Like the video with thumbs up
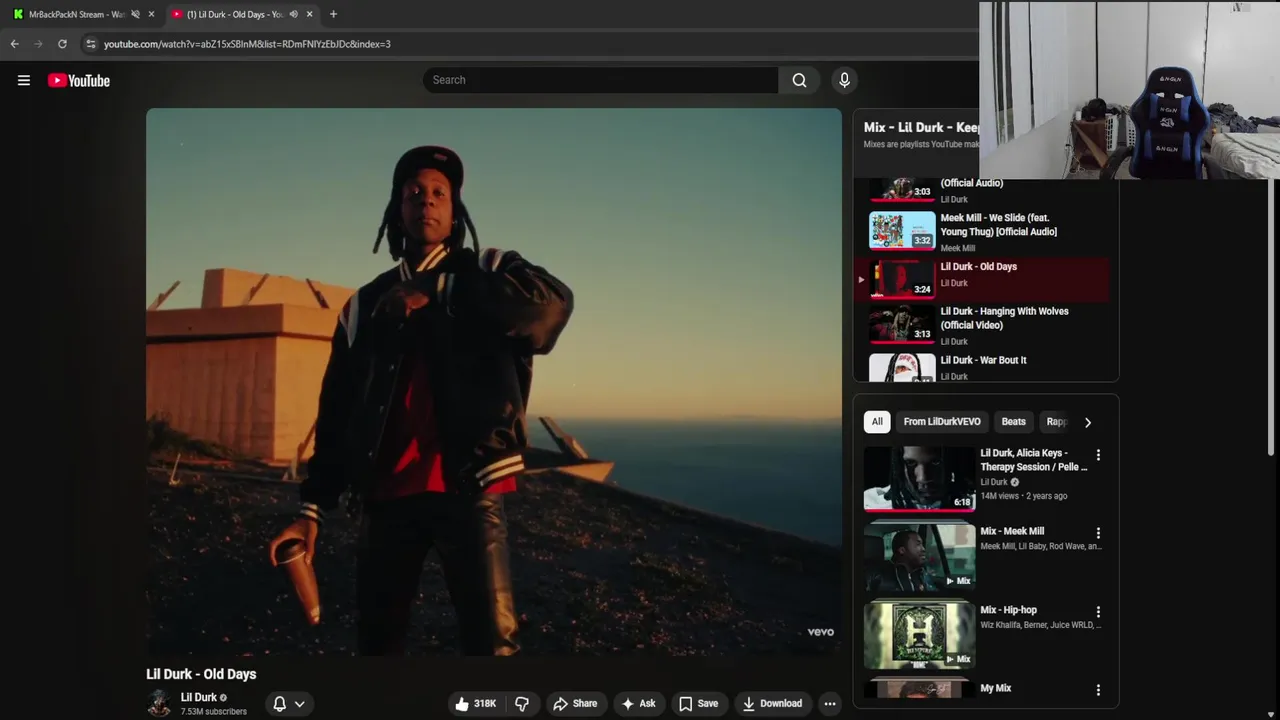The image size is (1280, 720). (x=475, y=704)
